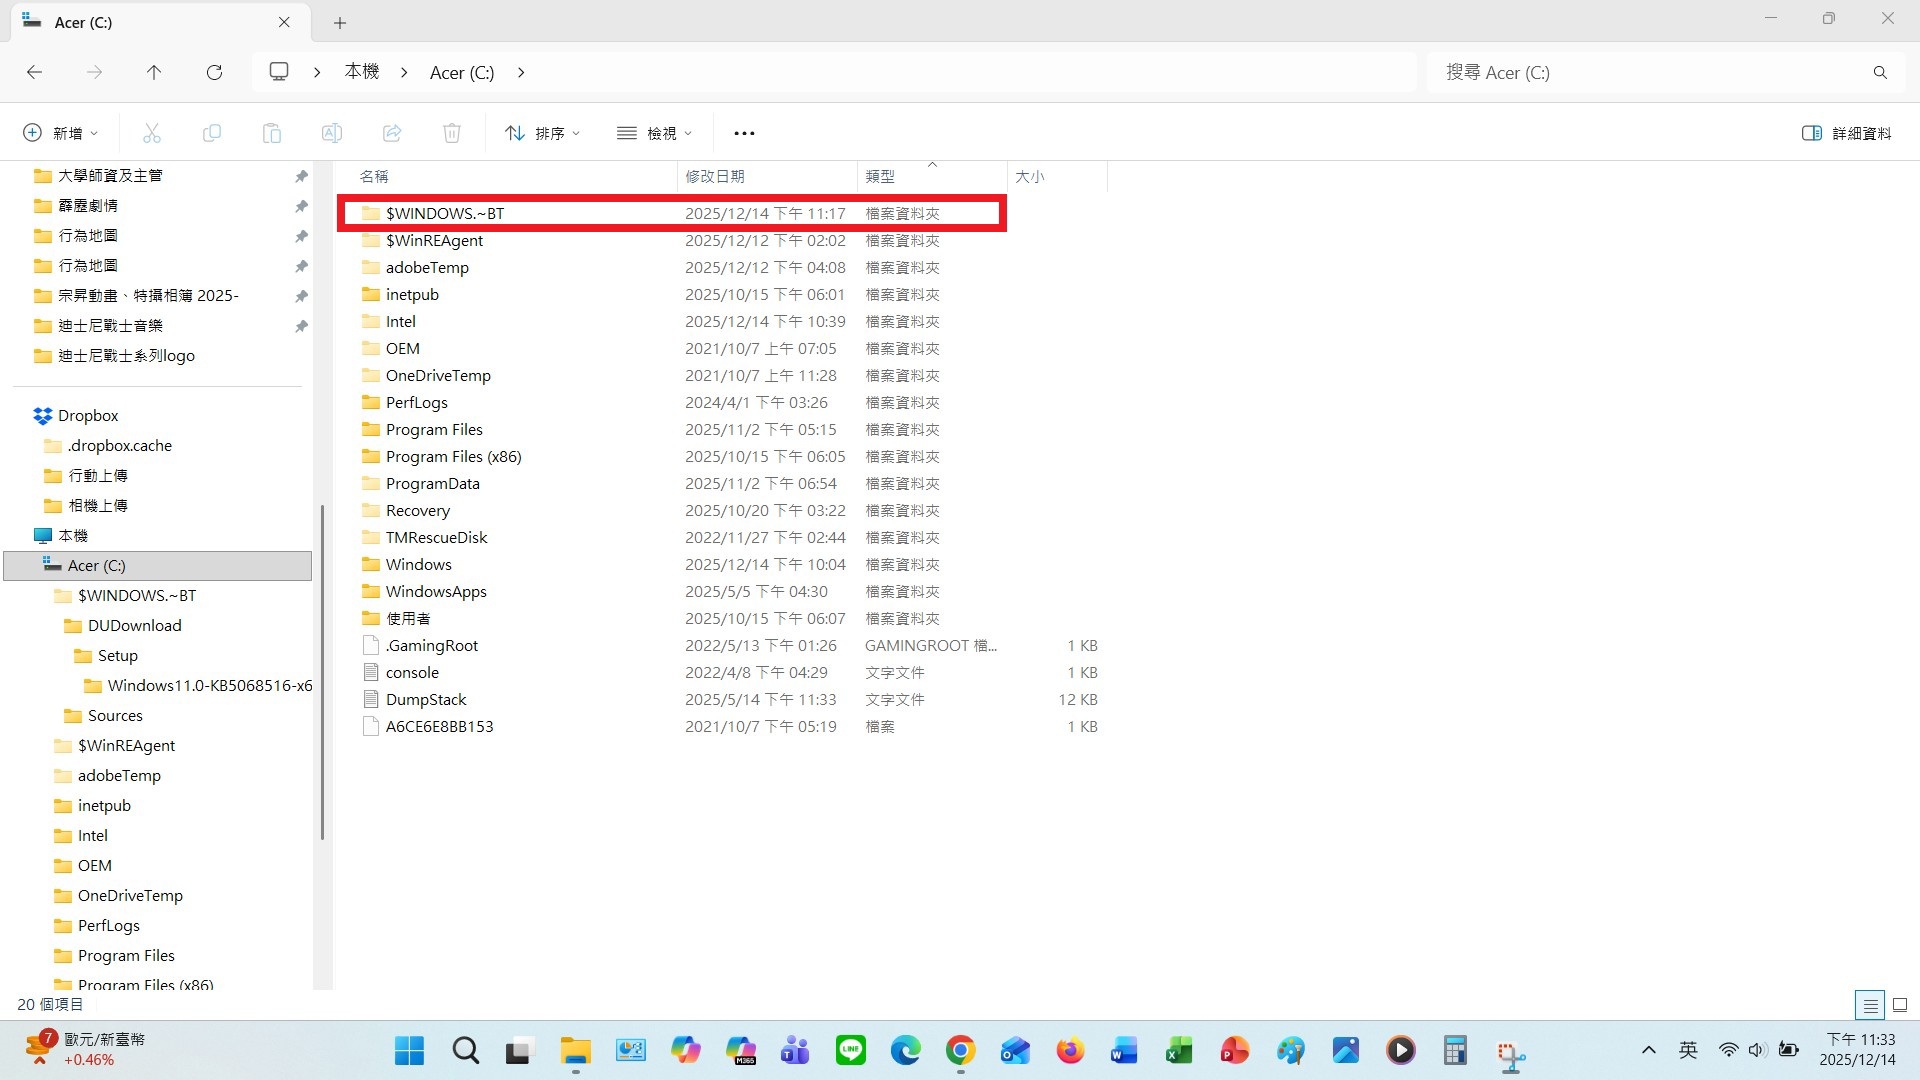Unpin 迪士尼戰士音樂 from quick access
Image resolution: width=1920 pixels, height=1080 pixels.
point(301,326)
